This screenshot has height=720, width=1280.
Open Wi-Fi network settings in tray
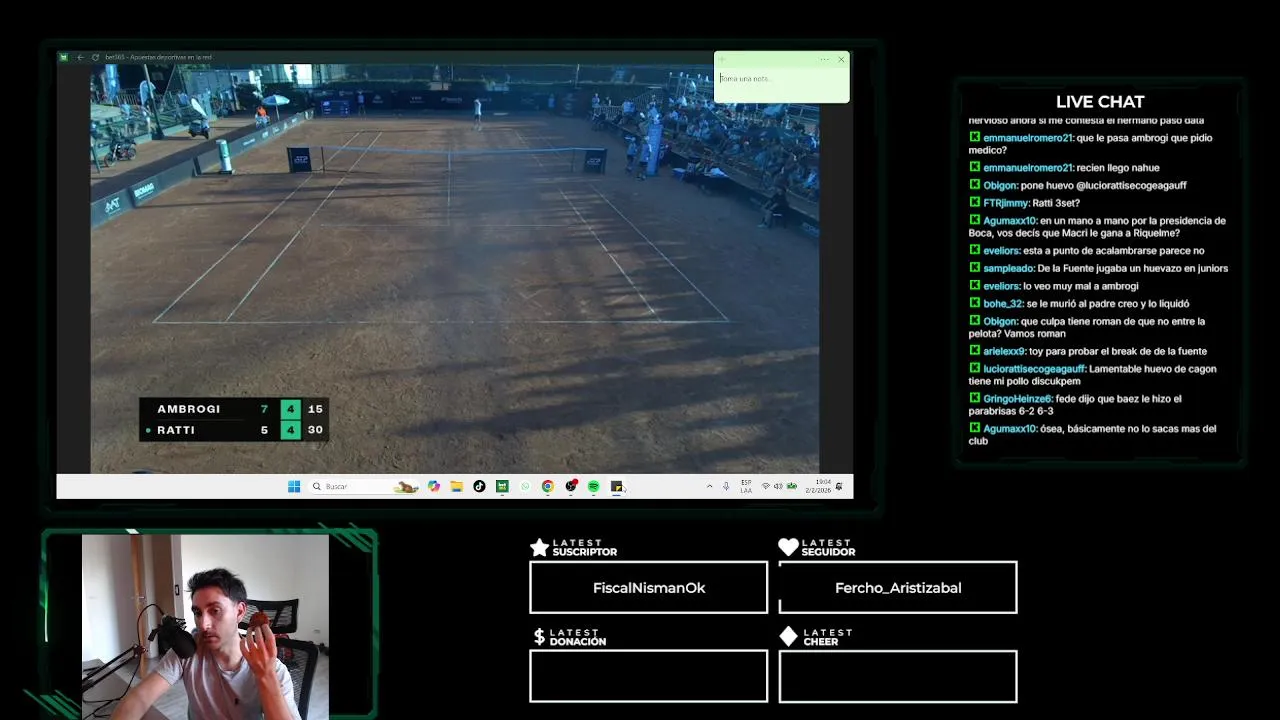tap(766, 486)
